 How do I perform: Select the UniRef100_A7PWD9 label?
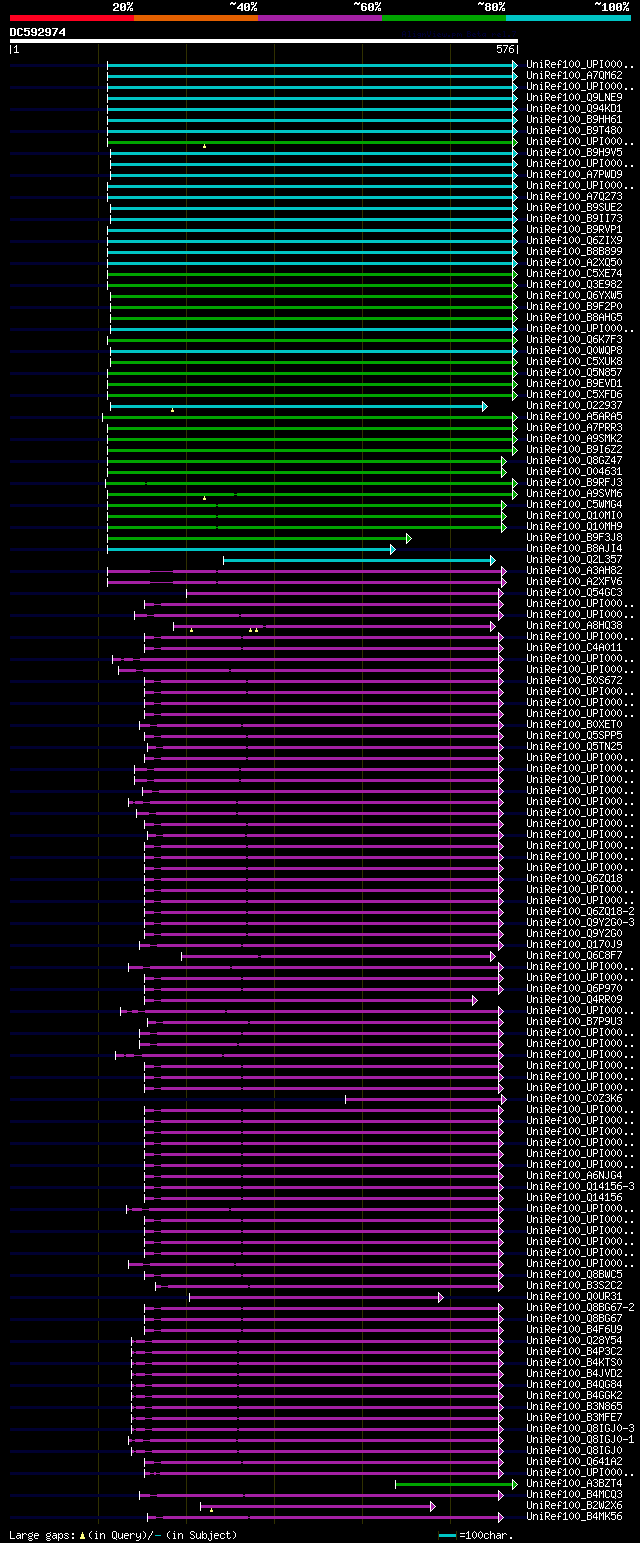[x=574, y=174]
